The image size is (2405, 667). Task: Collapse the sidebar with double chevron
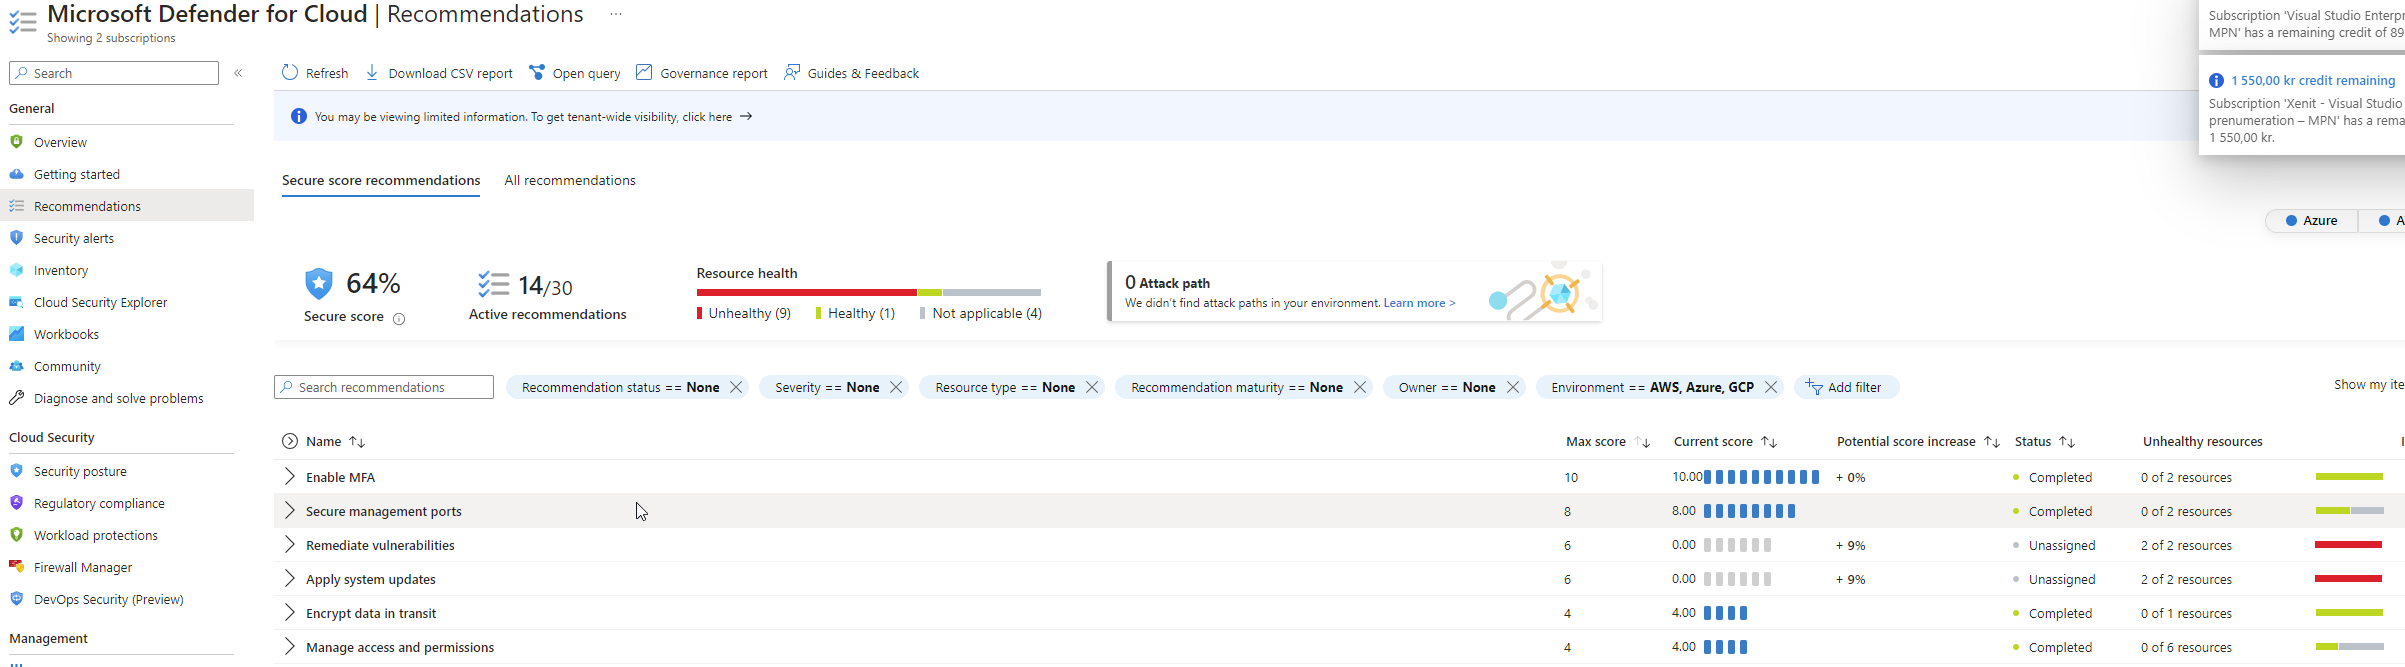(x=238, y=73)
